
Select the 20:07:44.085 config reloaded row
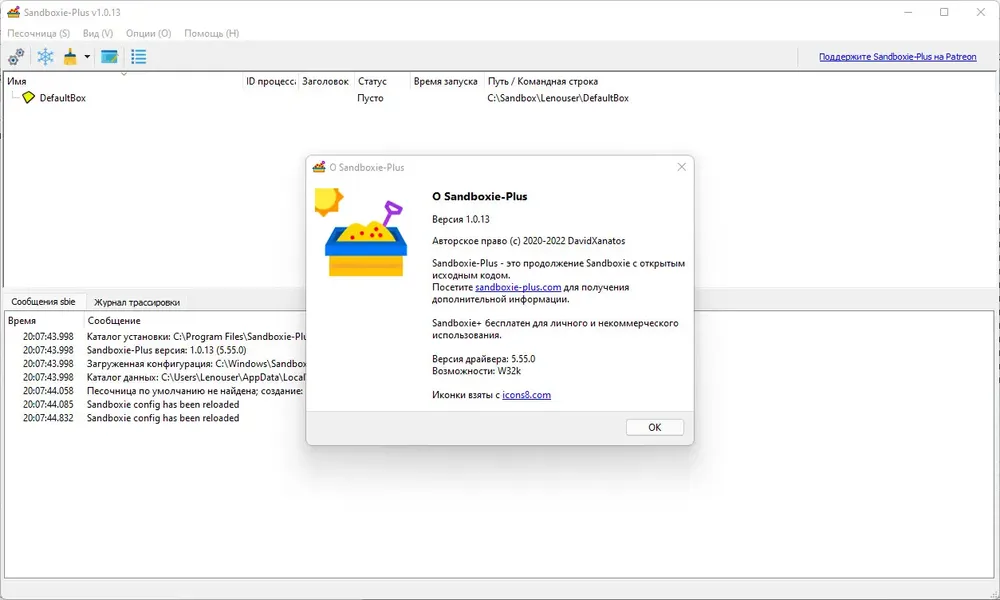click(x=156, y=404)
